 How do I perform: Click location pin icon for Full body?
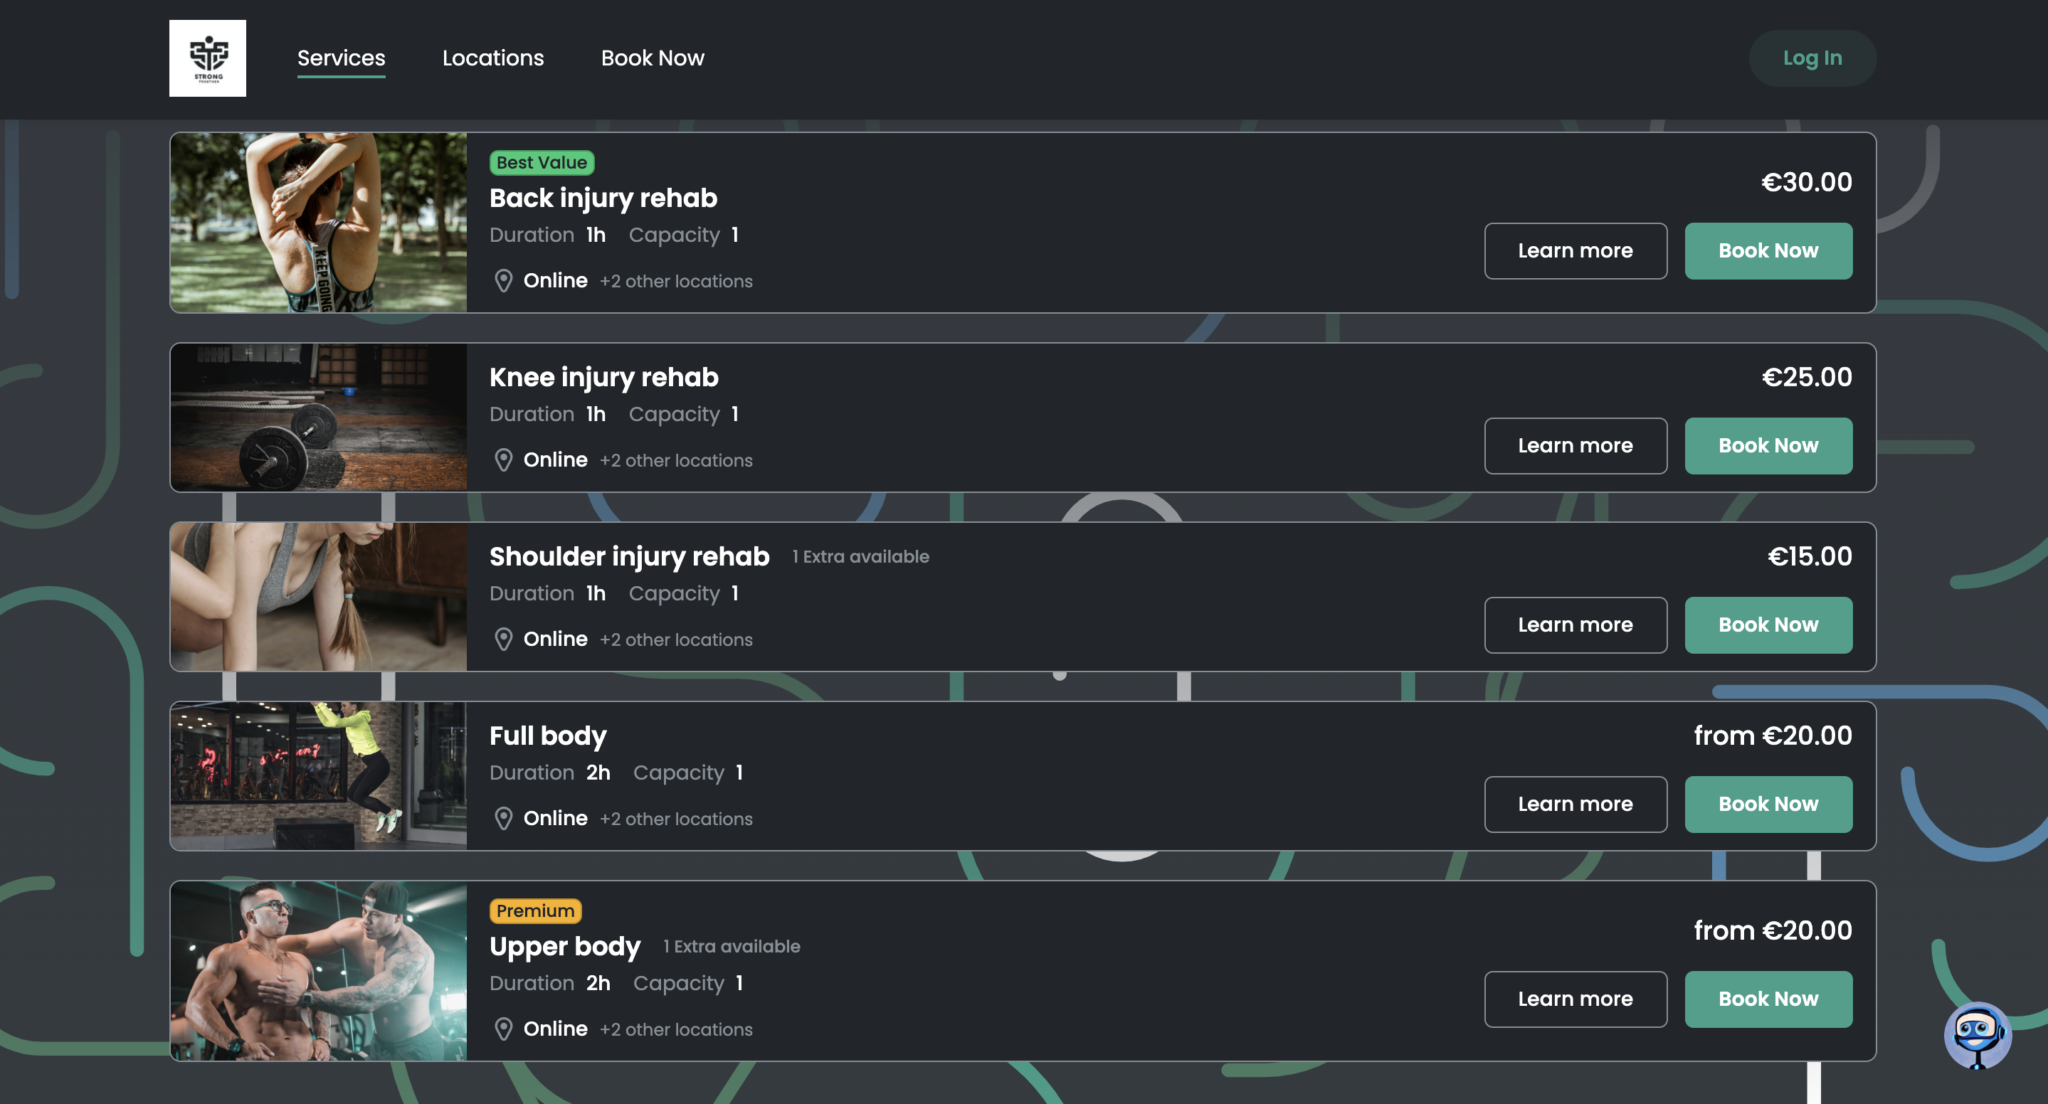(x=504, y=818)
